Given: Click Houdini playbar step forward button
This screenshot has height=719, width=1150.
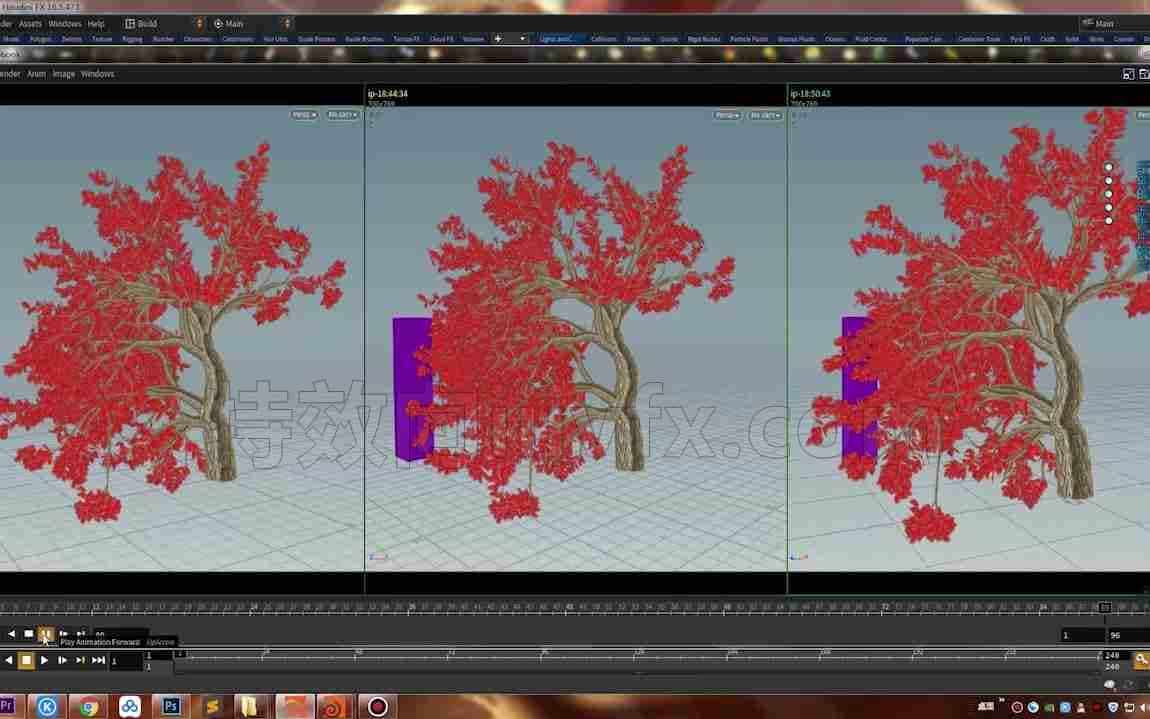Looking at the screenshot, I should [x=62, y=660].
